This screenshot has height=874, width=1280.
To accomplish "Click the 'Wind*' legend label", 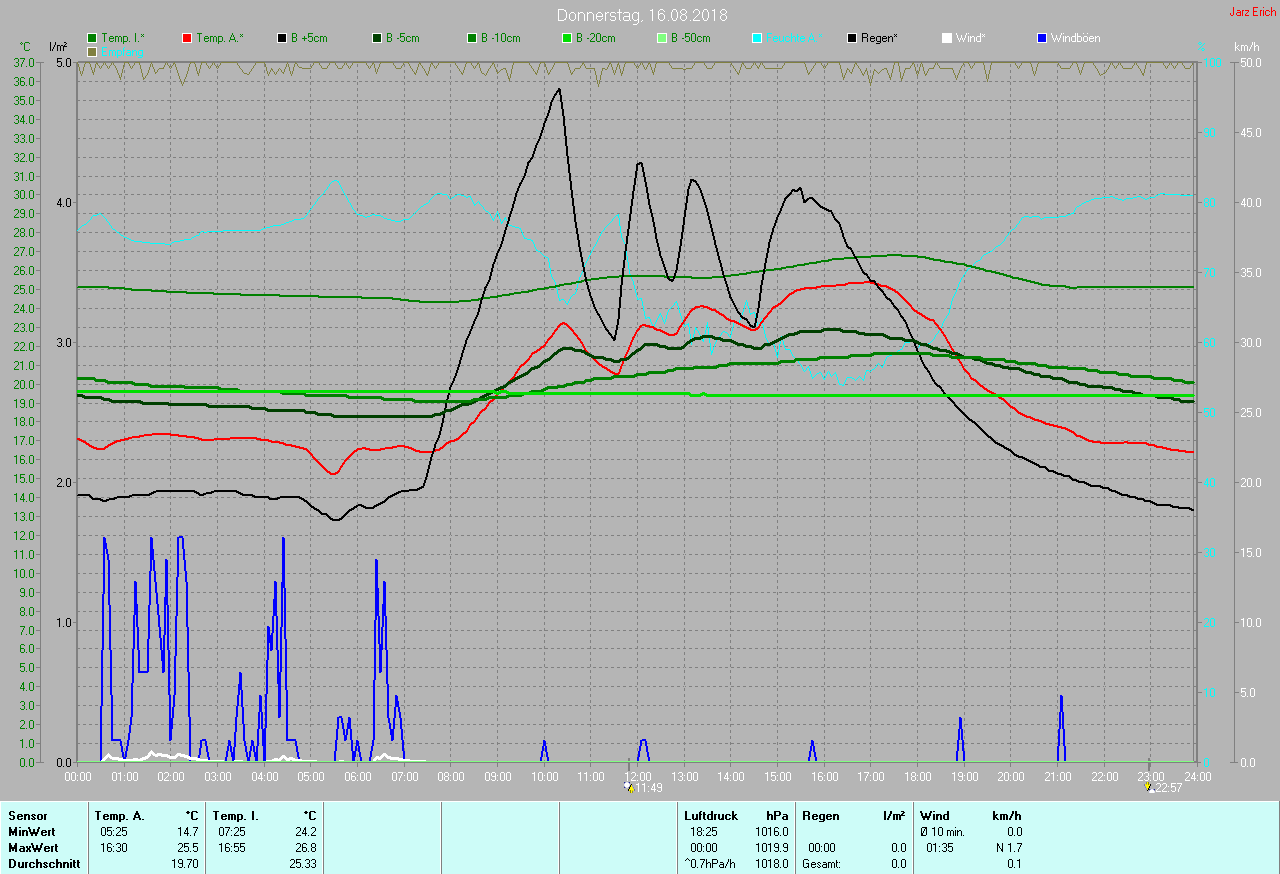I will pos(970,38).
